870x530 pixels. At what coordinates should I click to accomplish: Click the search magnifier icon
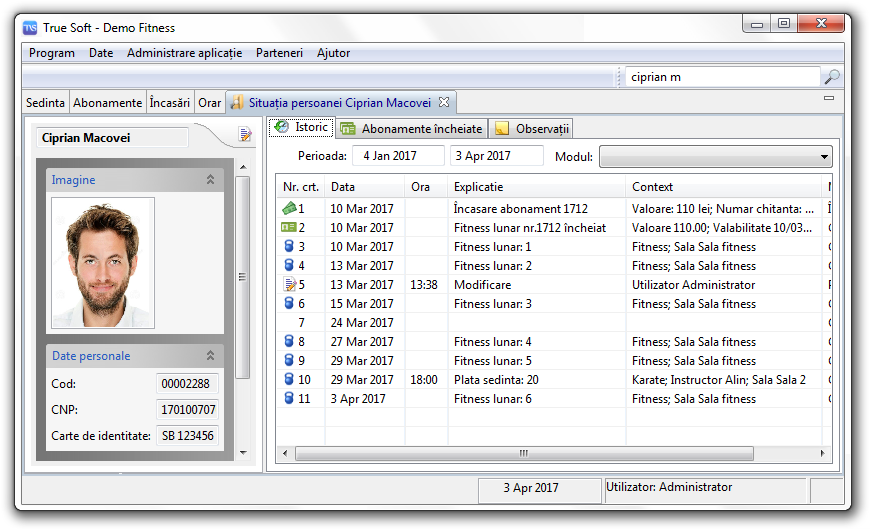pyautogui.click(x=831, y=77)
